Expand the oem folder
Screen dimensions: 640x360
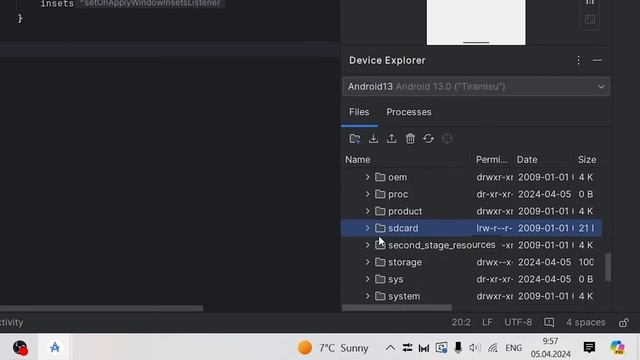coord(367,177)
